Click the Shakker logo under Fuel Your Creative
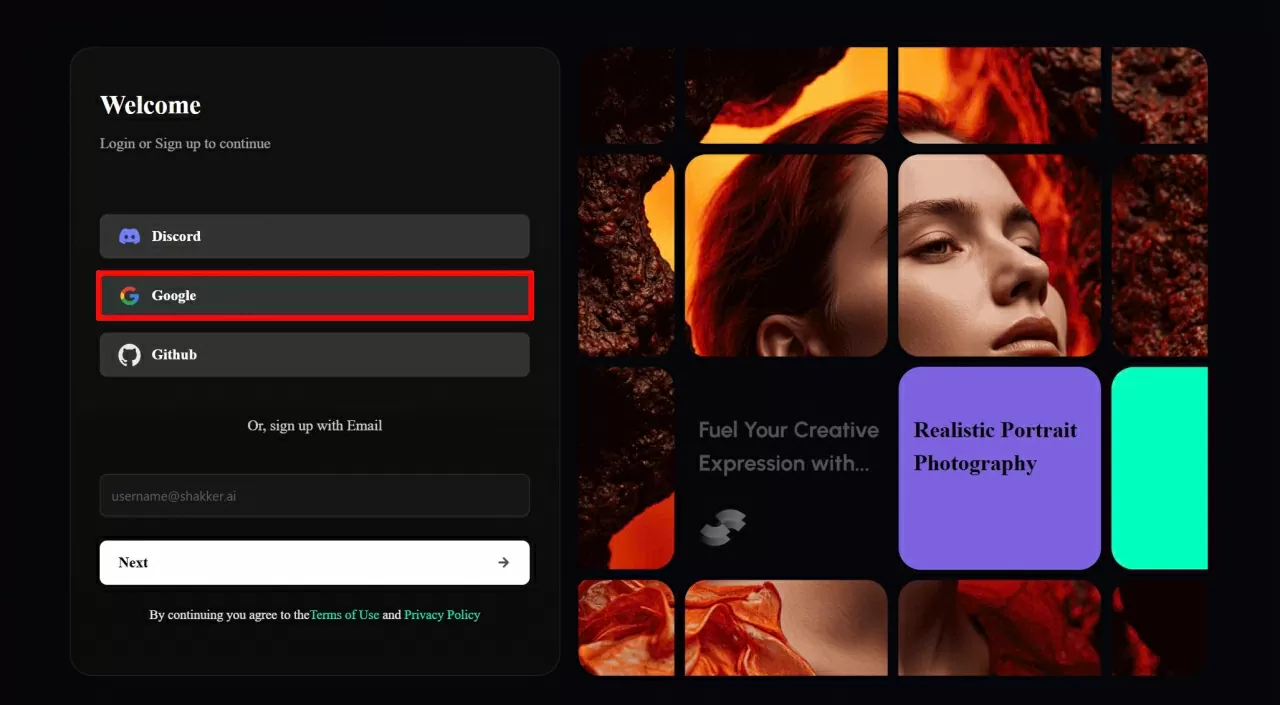This screenshot has height=705, width=1280. pyautogui.click(x=722, y=527)
